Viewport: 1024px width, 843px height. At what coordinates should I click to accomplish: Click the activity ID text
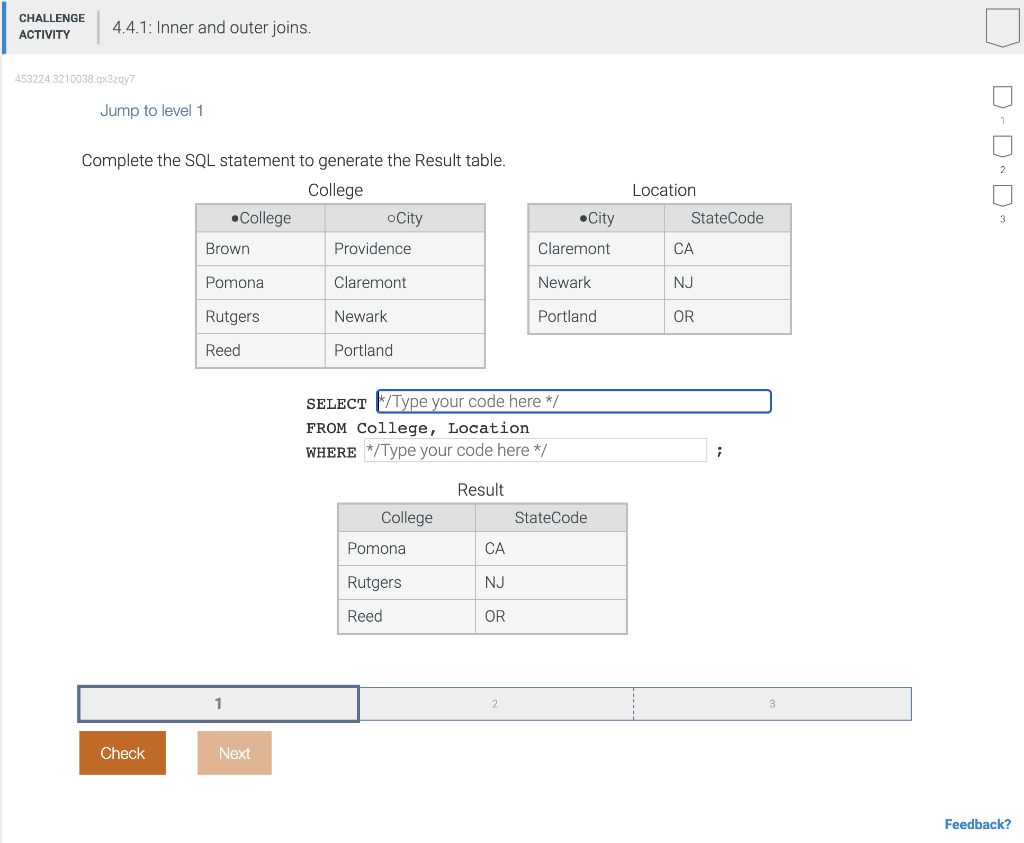pos(74,78)
